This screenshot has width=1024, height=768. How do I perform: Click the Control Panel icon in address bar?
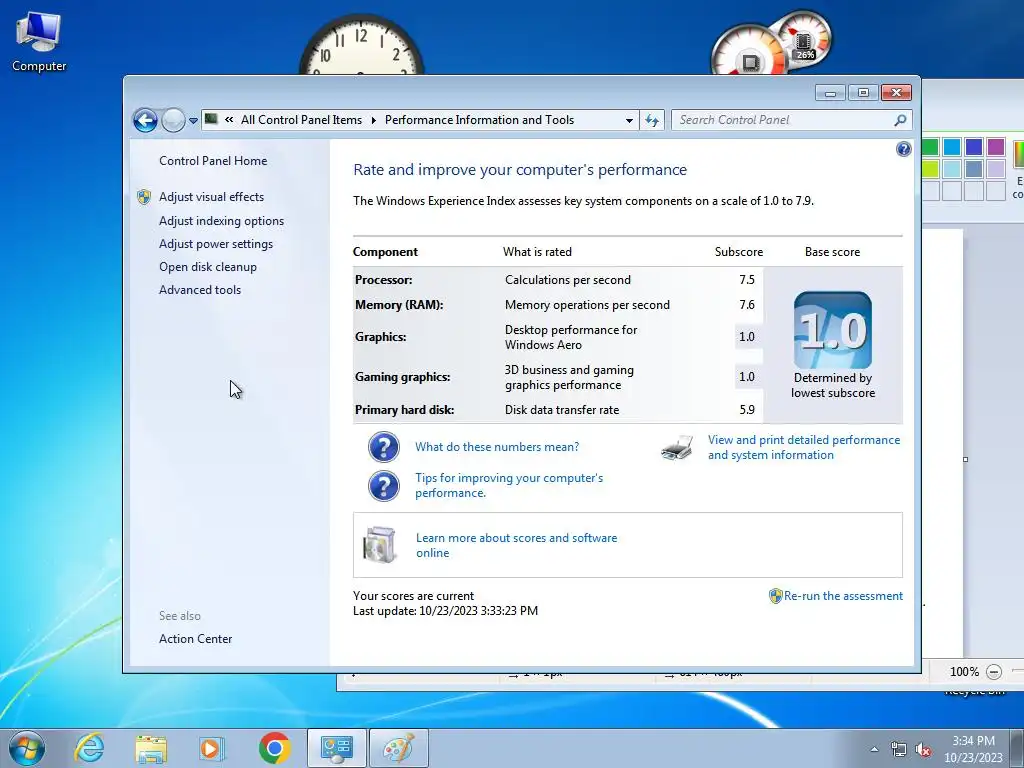coord(211,119)
